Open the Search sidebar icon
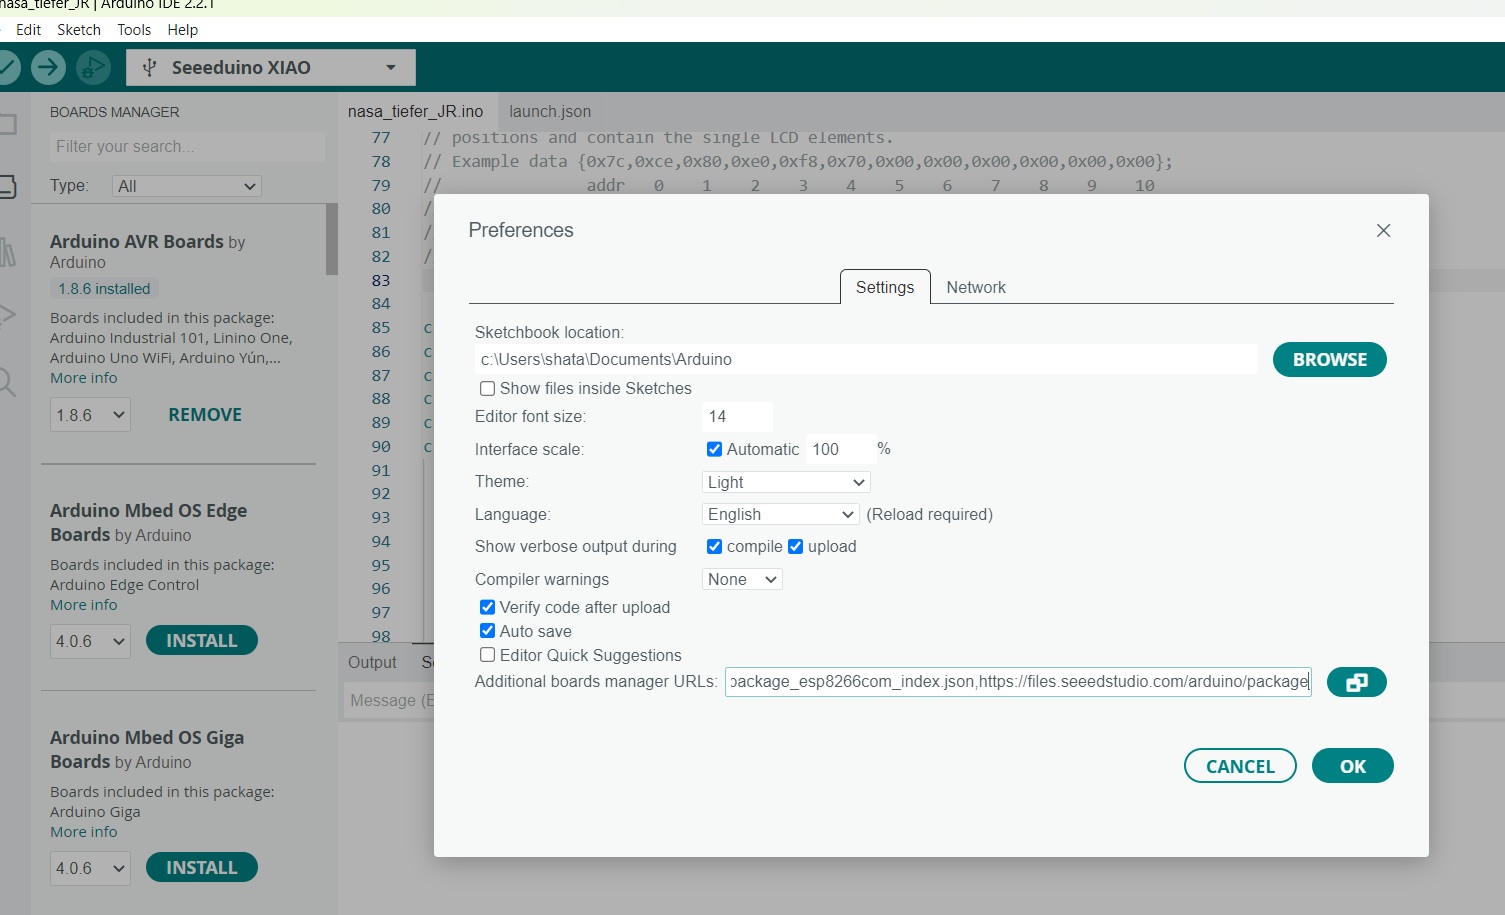The image size is (1505, 915). coord(7,381)
